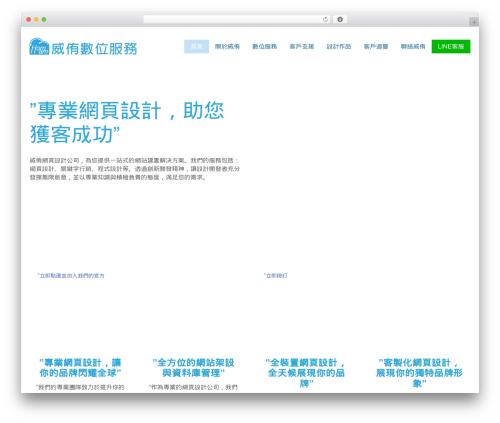Click the green LINE客服 button
This screenshot has width=500, height=423.
(451, 46)
